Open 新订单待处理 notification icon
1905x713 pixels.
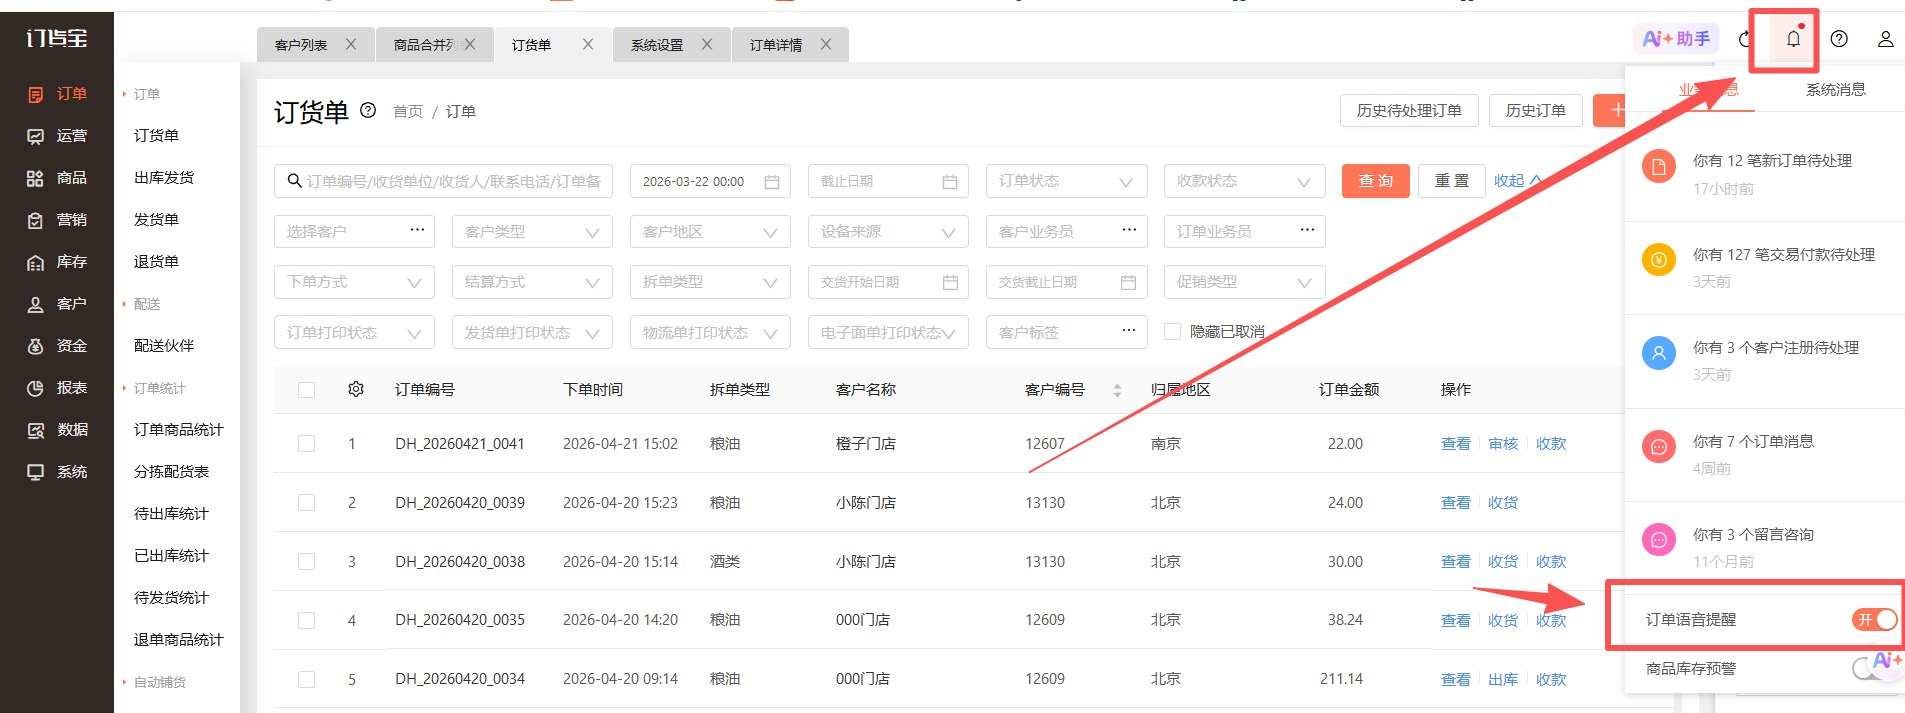[1659, 167]
